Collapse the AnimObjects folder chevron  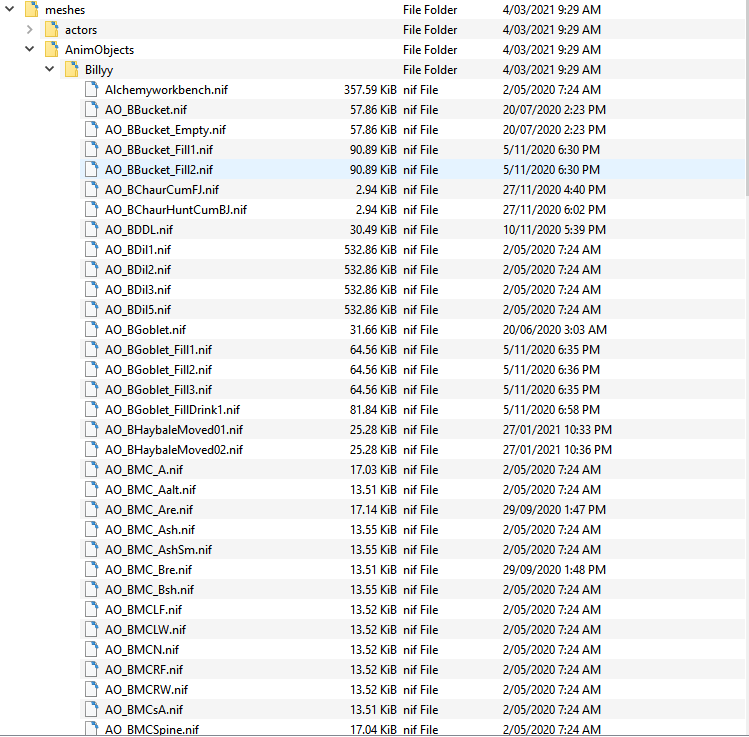[x=30, y=49]
